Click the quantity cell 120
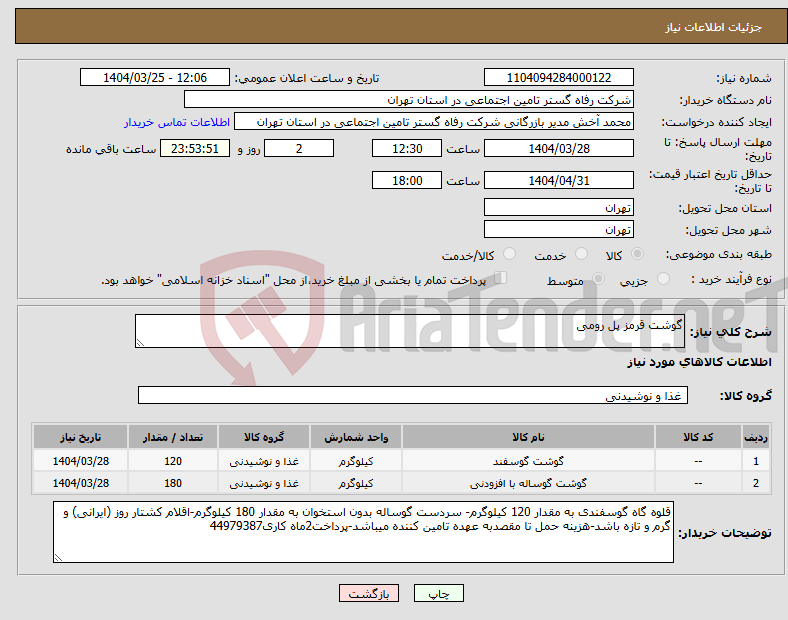Image resolution: width=788 pixels, height=620 pixels. coord(173,461)
